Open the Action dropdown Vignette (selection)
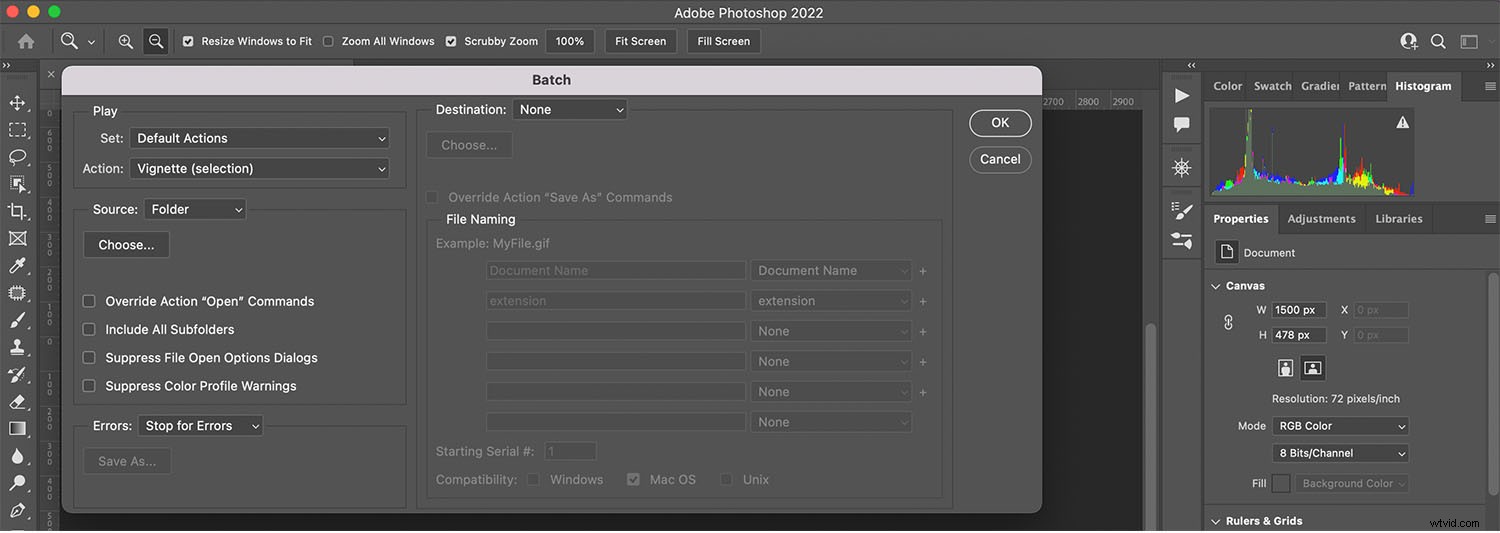 pyautogui.click(x=260, y=168)
